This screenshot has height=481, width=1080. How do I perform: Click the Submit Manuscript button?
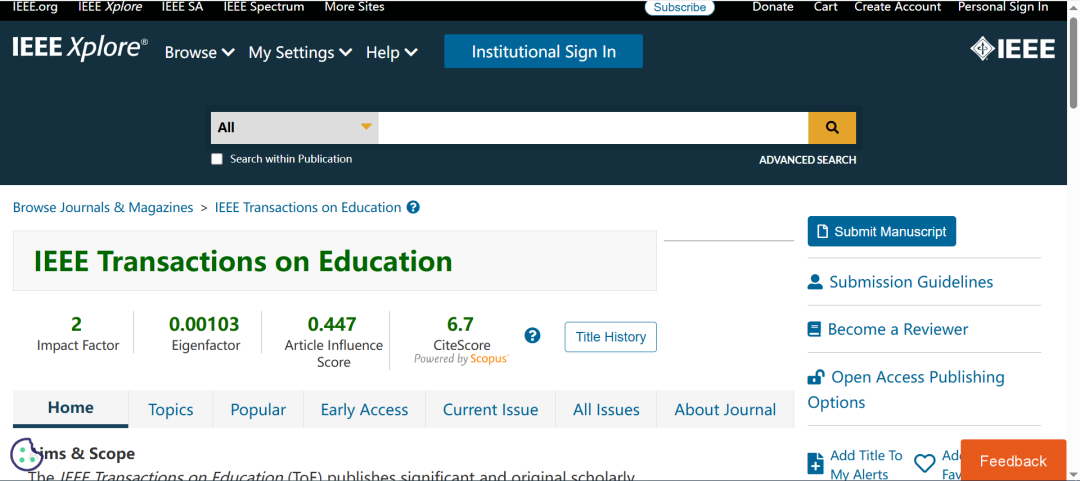pyautogui.click(x=882, y=232)
